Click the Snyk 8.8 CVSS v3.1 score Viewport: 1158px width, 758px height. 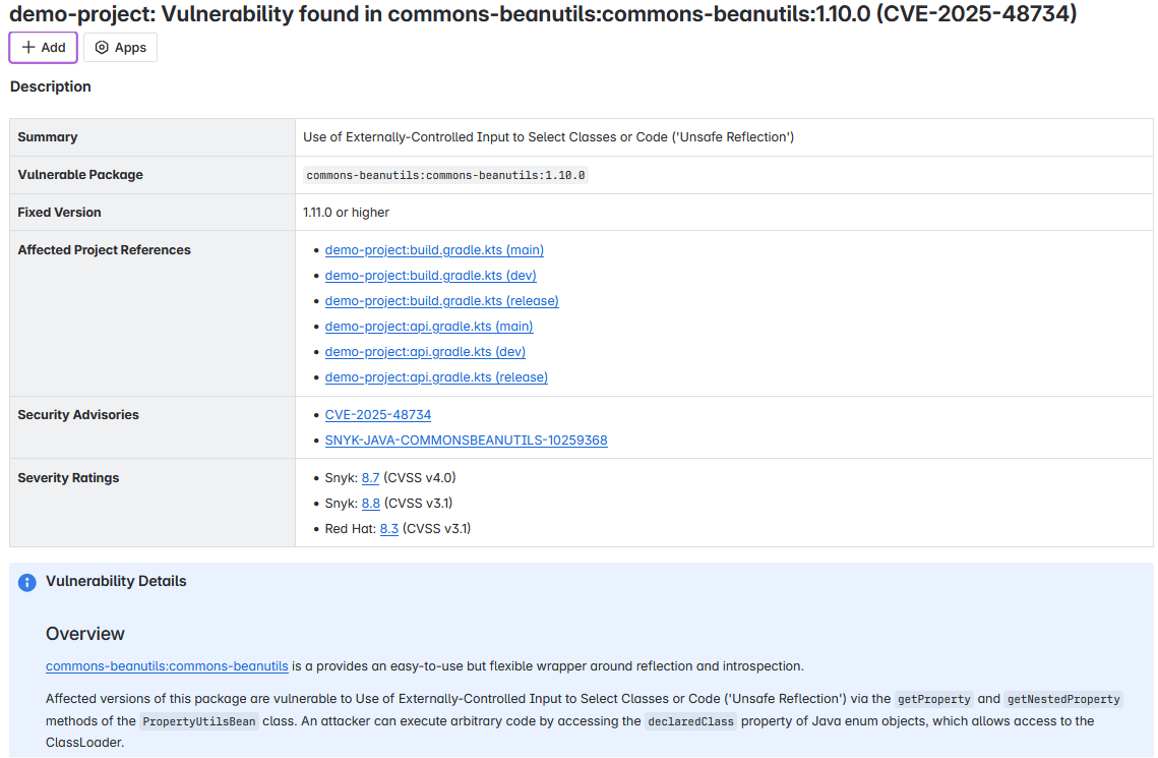370,503
